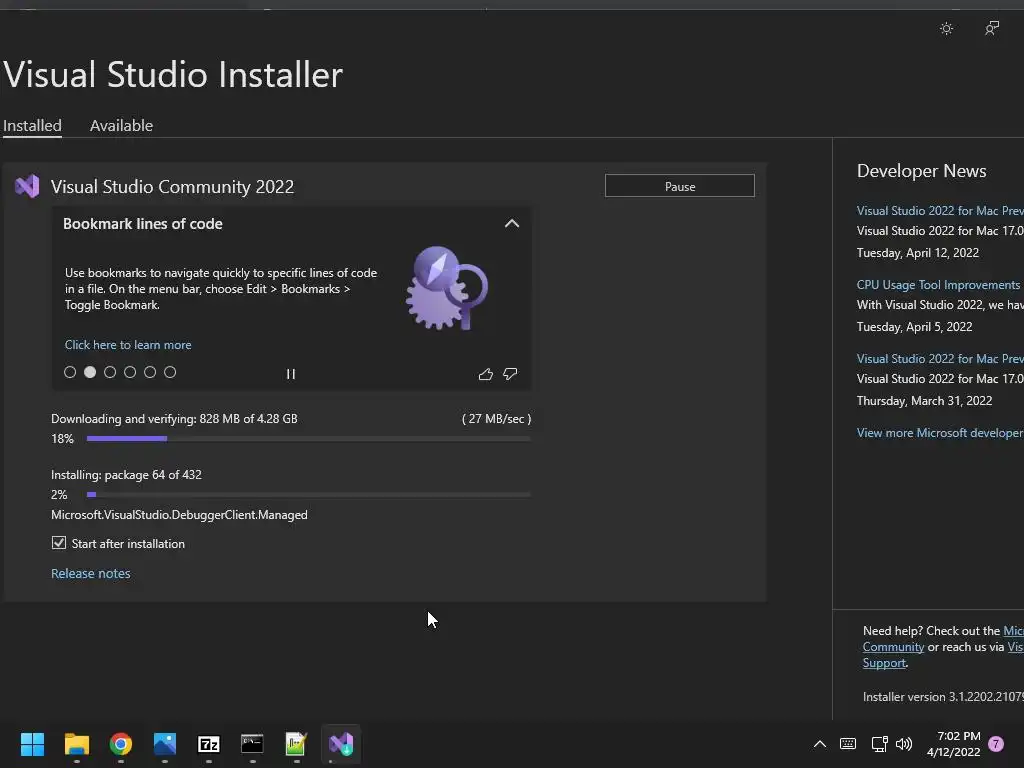Select the first tip carousel dot

coord(70,372)
